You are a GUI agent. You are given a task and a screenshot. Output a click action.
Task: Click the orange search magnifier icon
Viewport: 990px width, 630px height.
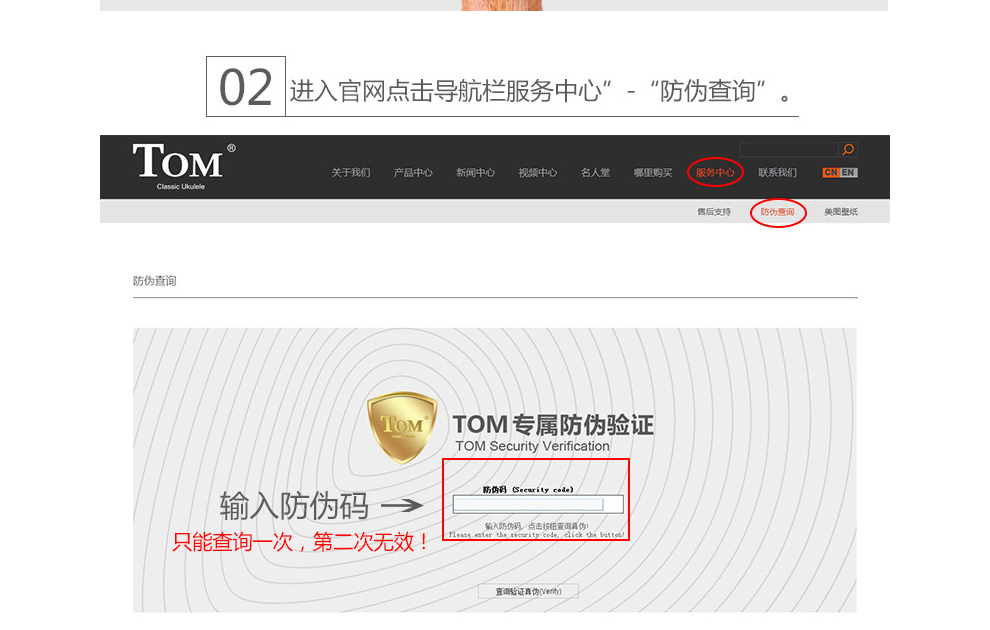(x=848, y=150)
